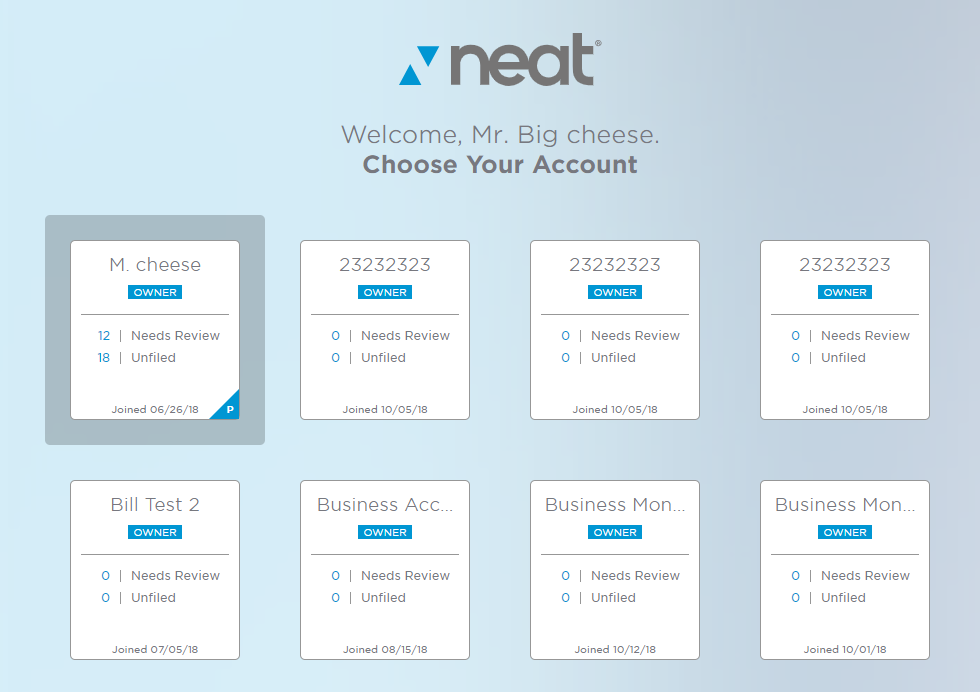Click the OWNER badge on last Business Mon card
This screenshot has height=692, width=980.
pyautogui.click(x=844, y=532)
